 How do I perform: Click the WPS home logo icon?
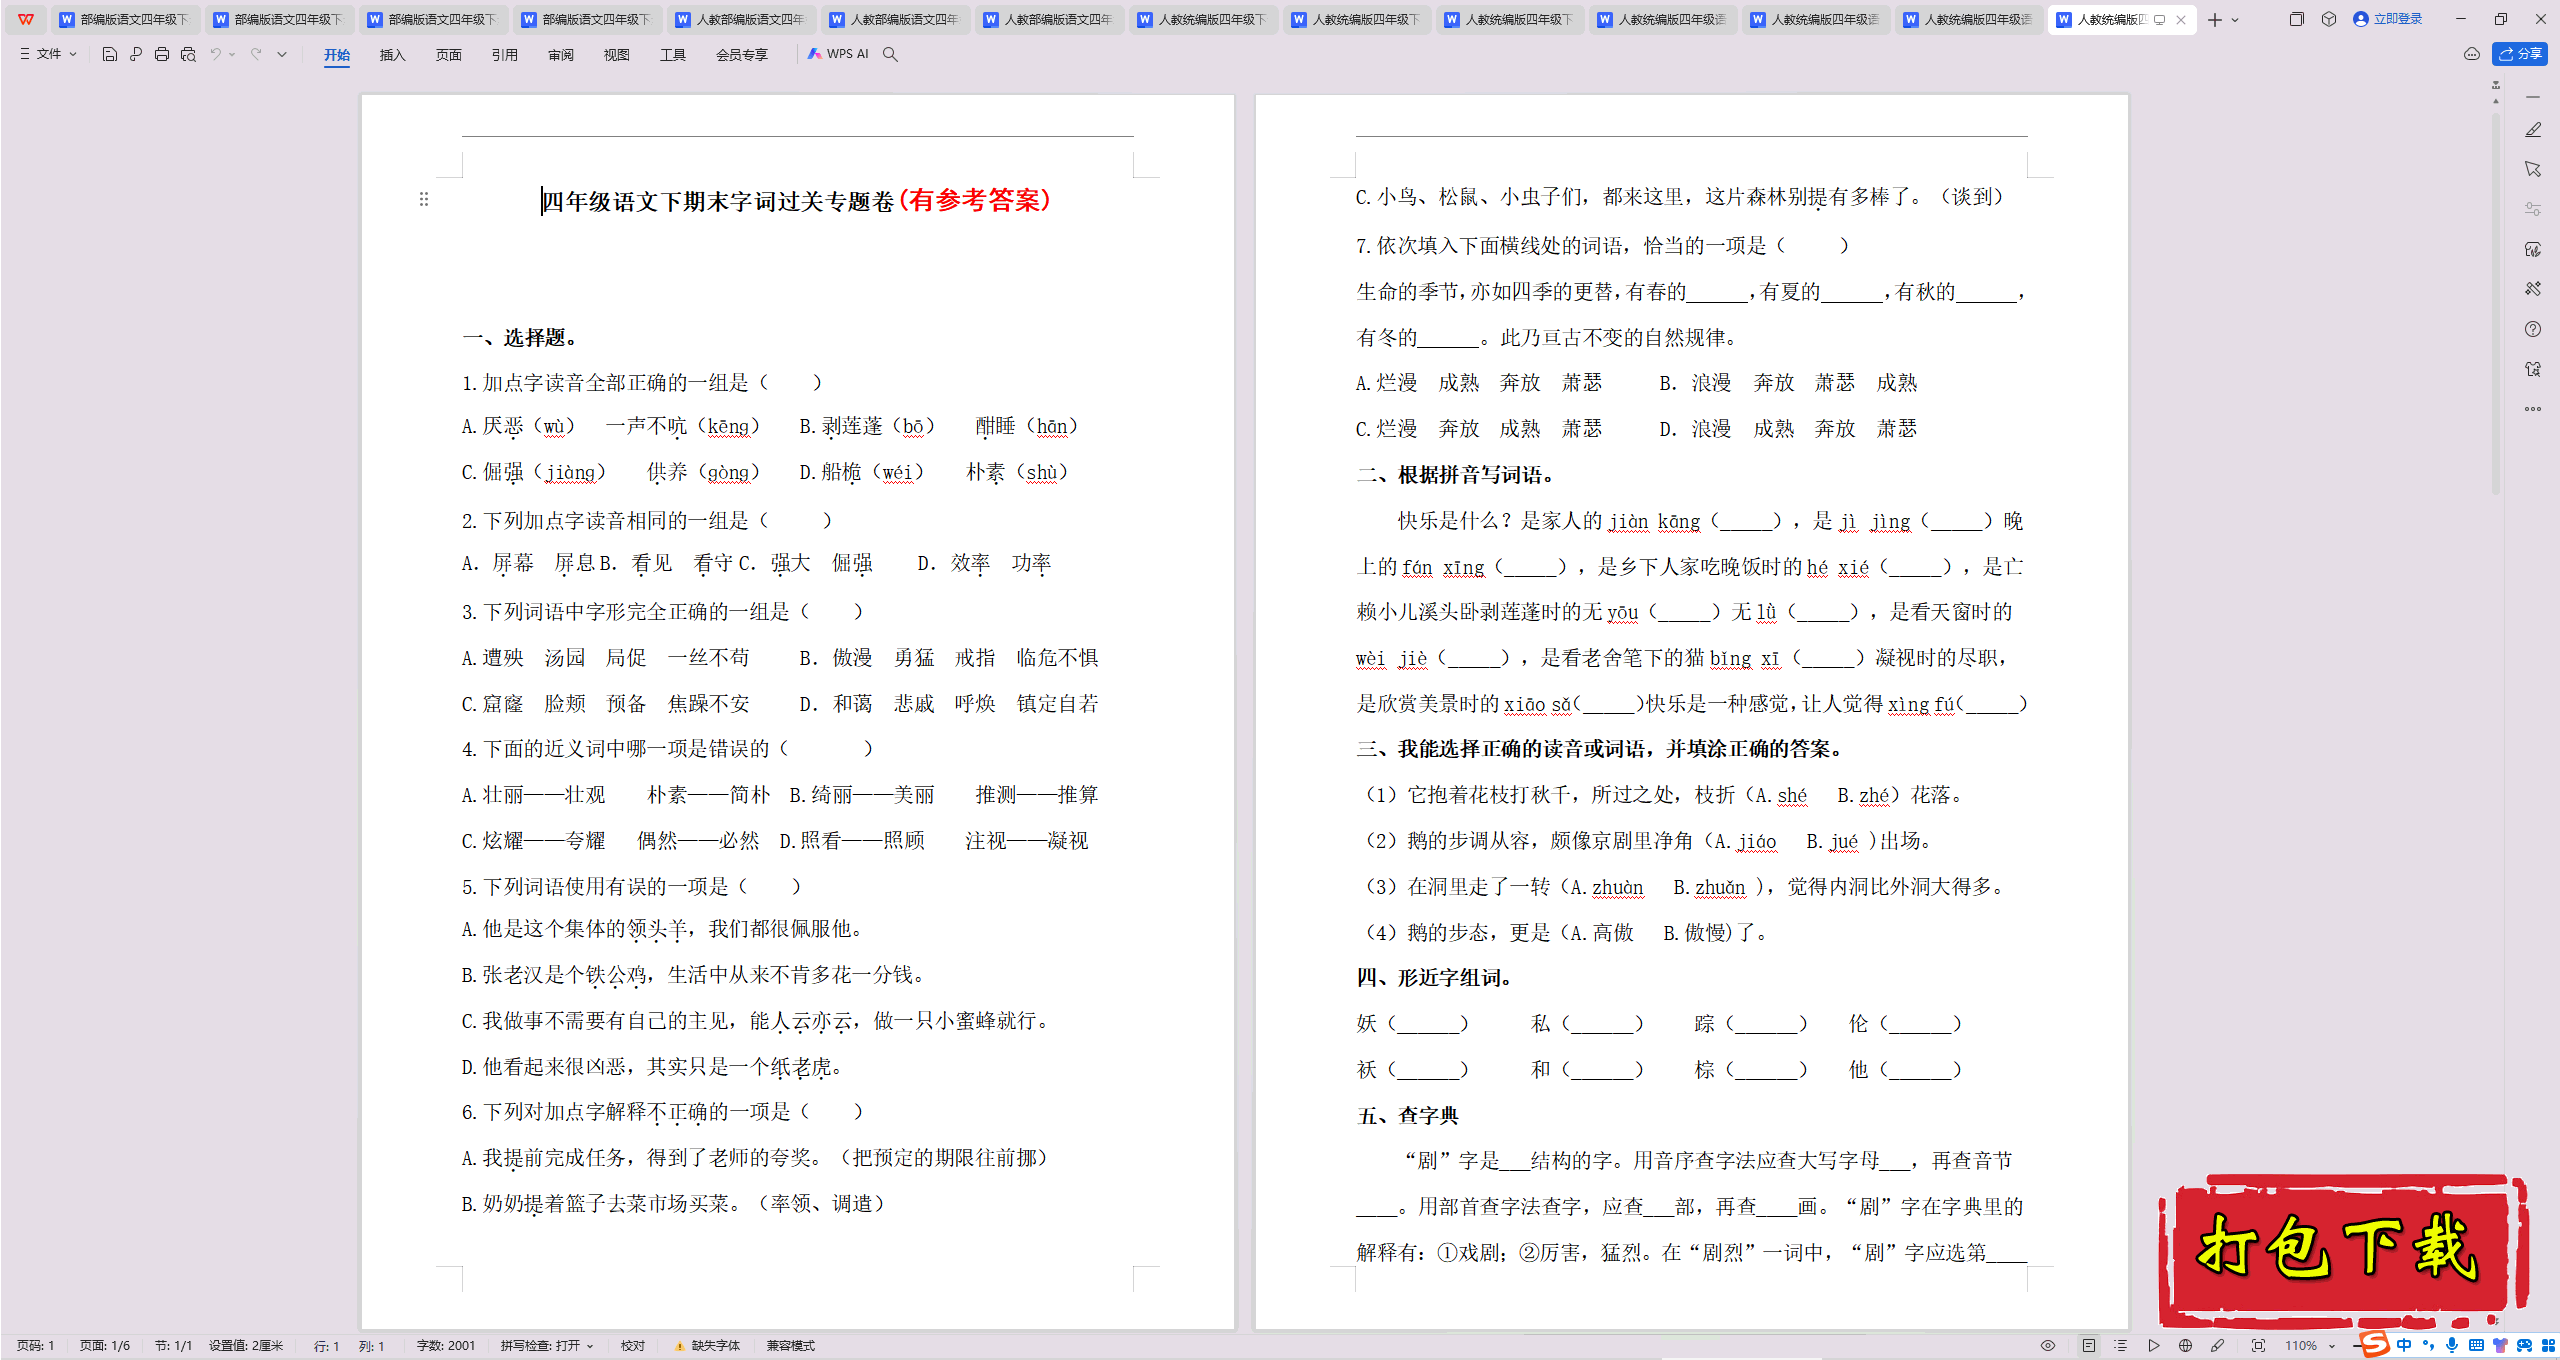tap(26, 19)
